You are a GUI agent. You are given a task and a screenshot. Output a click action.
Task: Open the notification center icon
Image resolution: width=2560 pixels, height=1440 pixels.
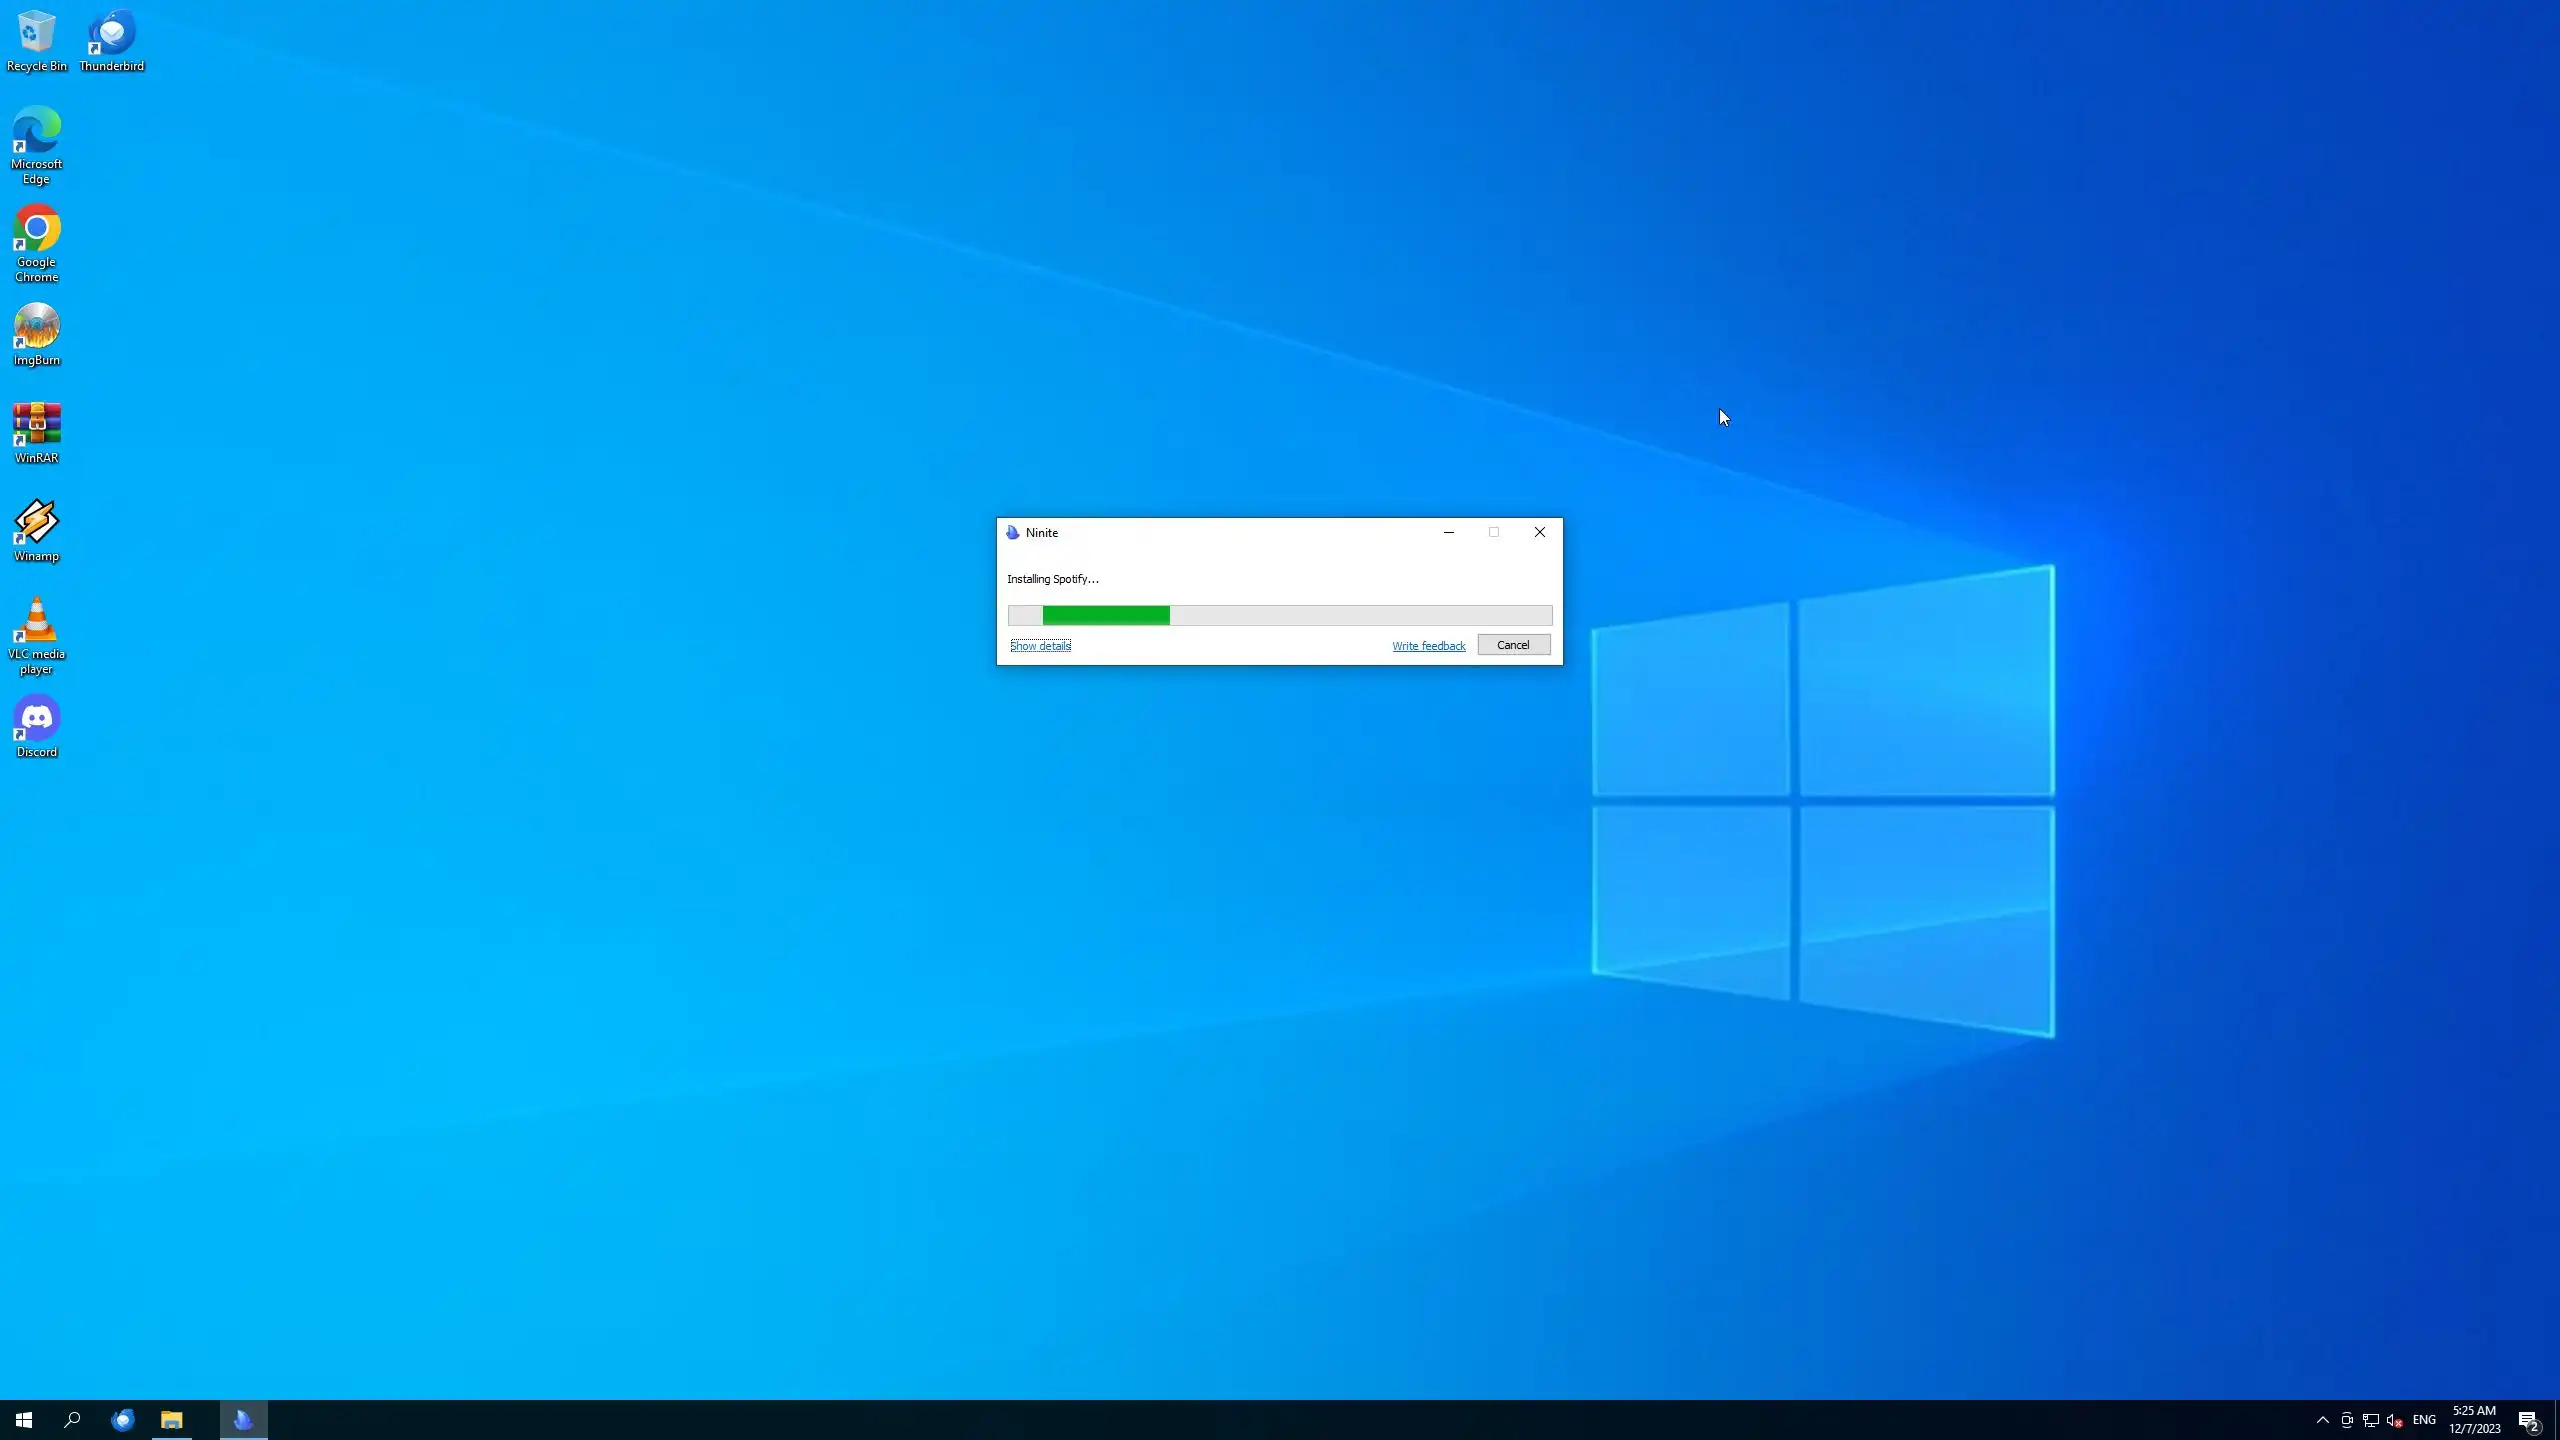(x=2528, y=1420)
